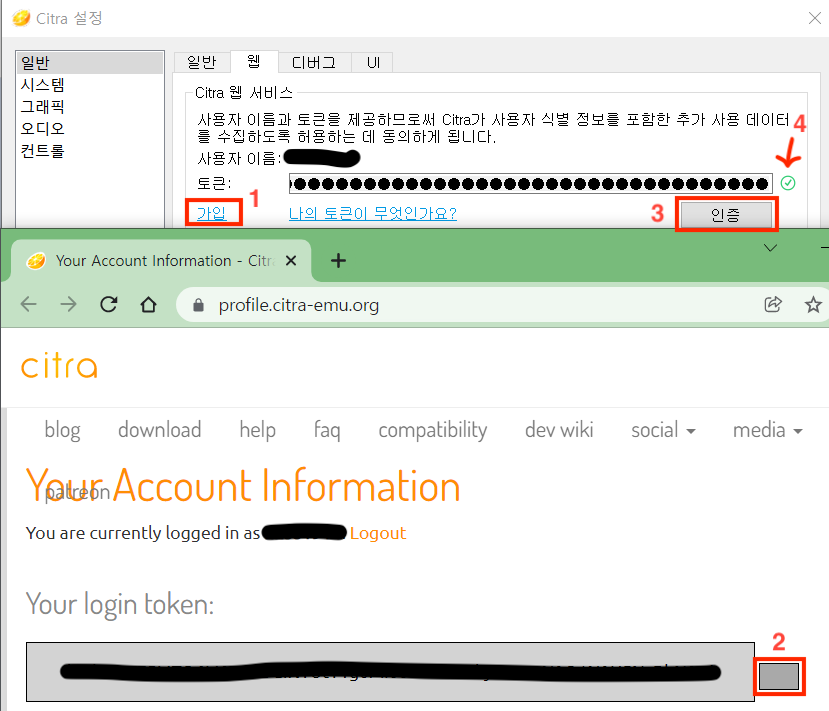Reload the profile page
The width and height of the screenshot is (829, 711).
109,304
